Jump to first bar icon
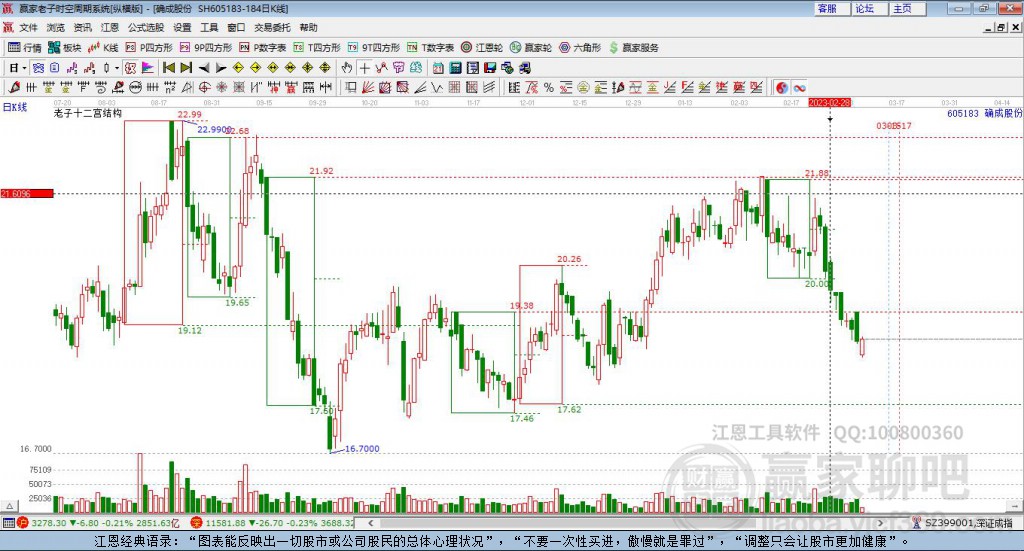The height and width of the screenshot is (551, 1024). (169, 68)
